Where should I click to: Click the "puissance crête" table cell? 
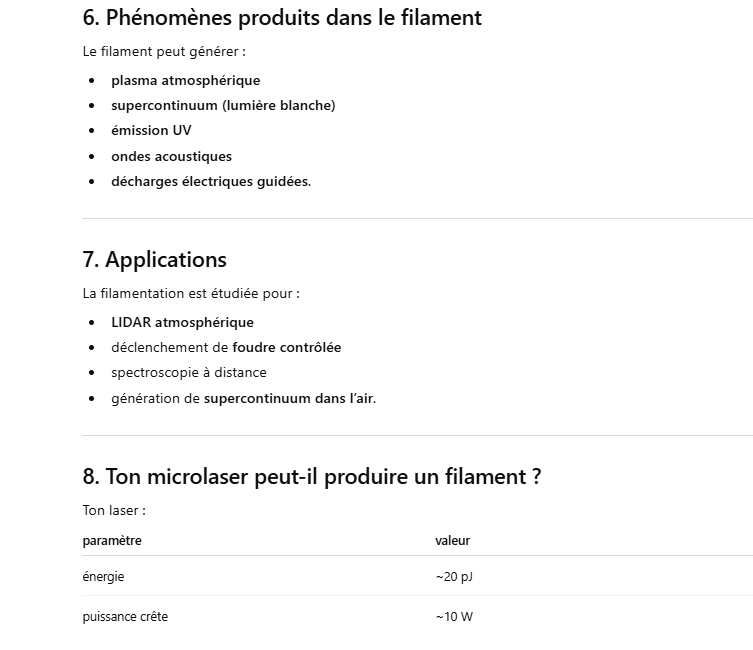click(125, 617)
